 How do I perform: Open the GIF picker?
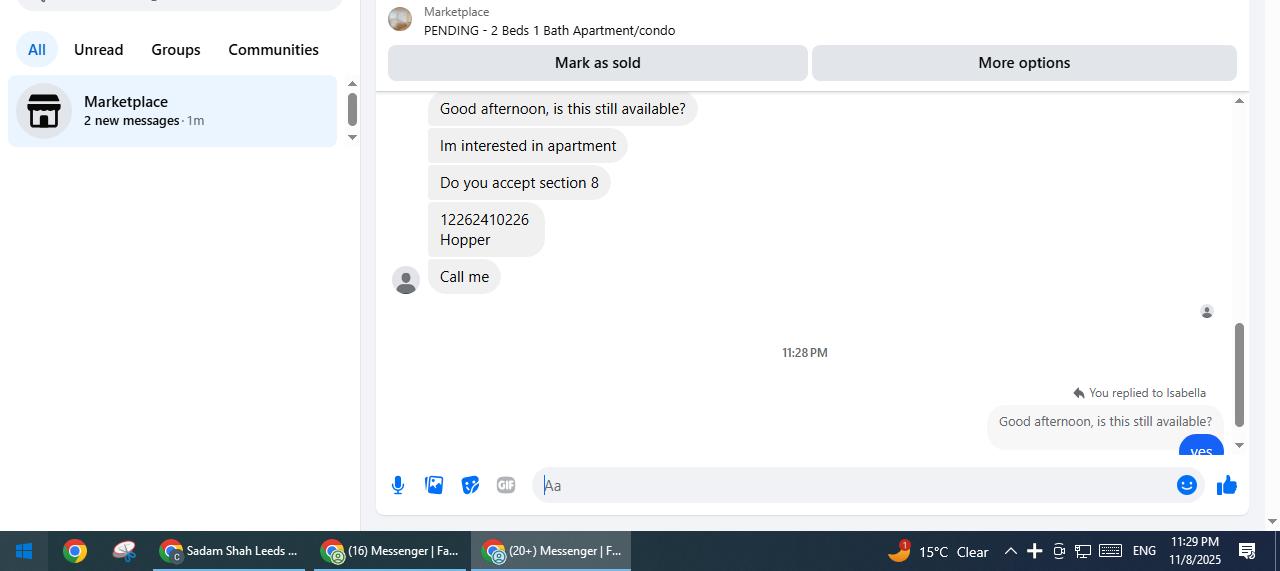(x=506, y=485)
